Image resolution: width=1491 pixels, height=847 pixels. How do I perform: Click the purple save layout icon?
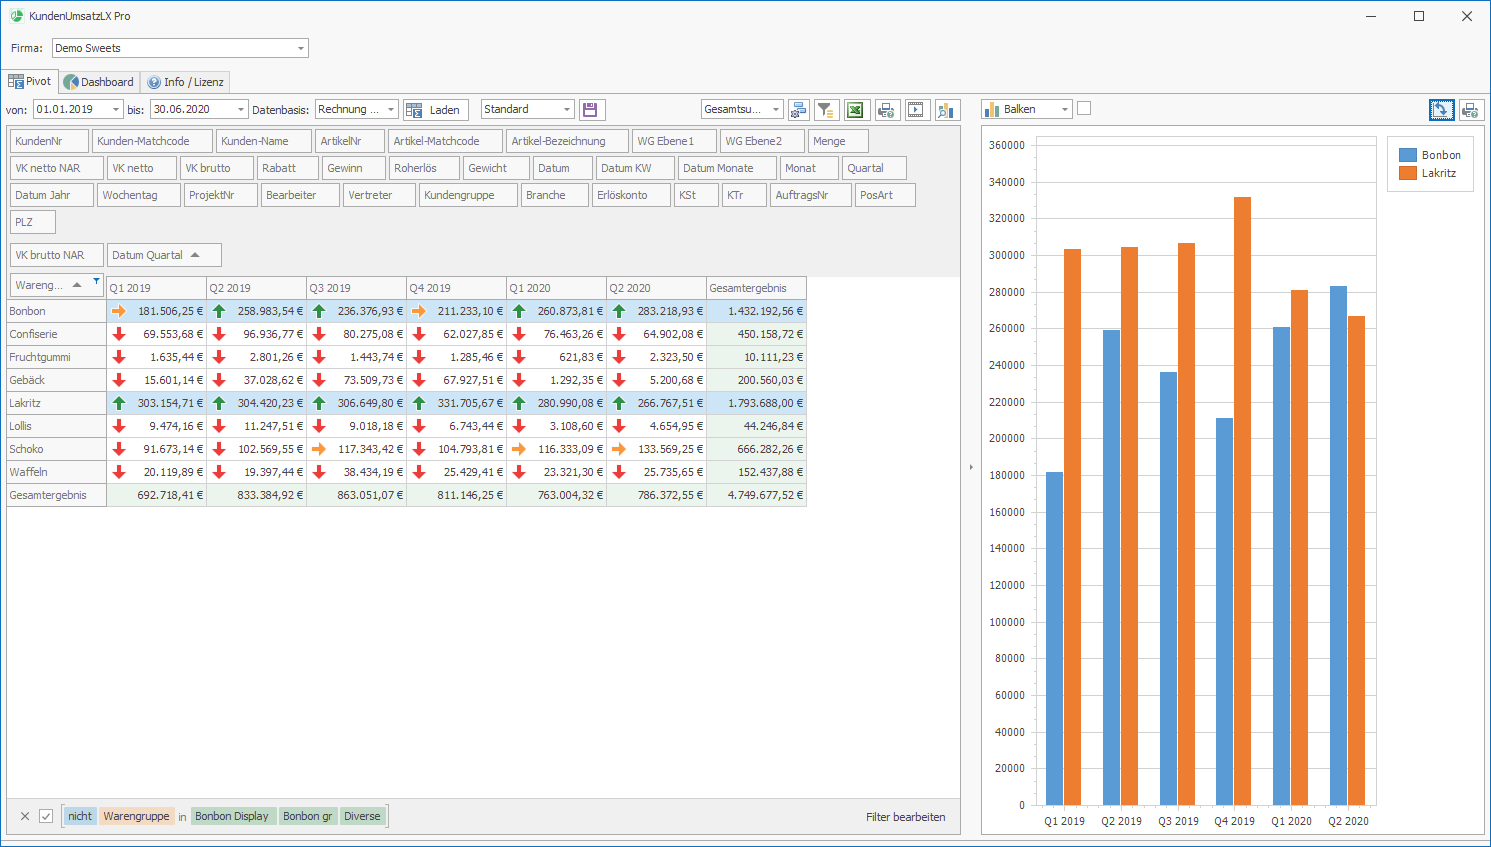click(591, 110)
